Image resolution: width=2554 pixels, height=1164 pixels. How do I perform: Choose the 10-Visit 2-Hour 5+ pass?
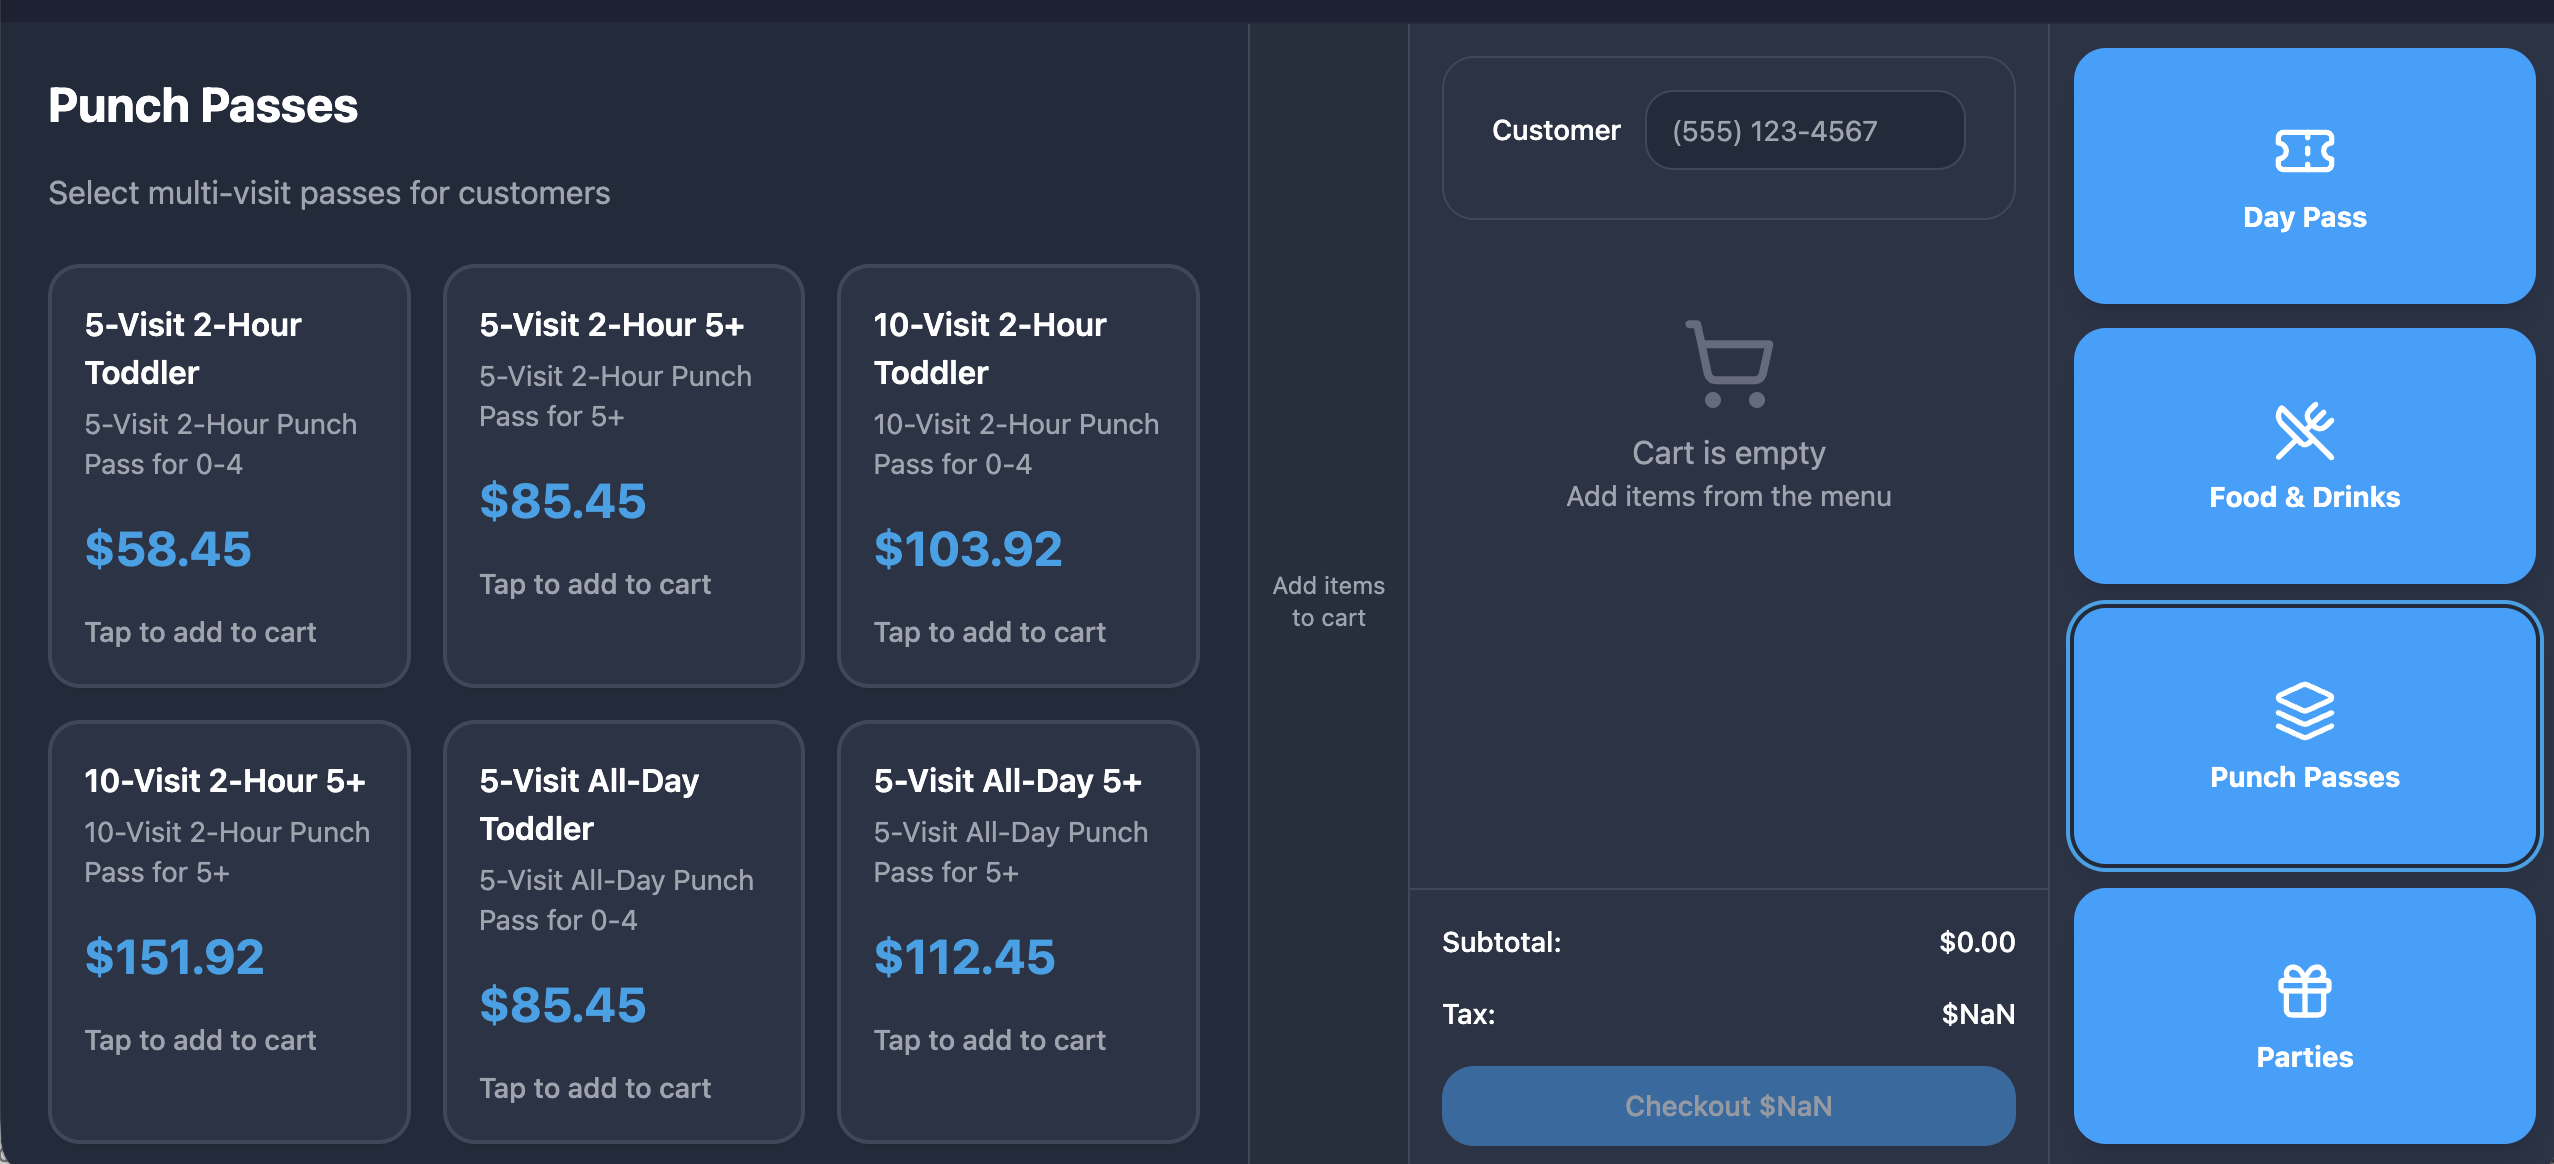tap(229, 932)
